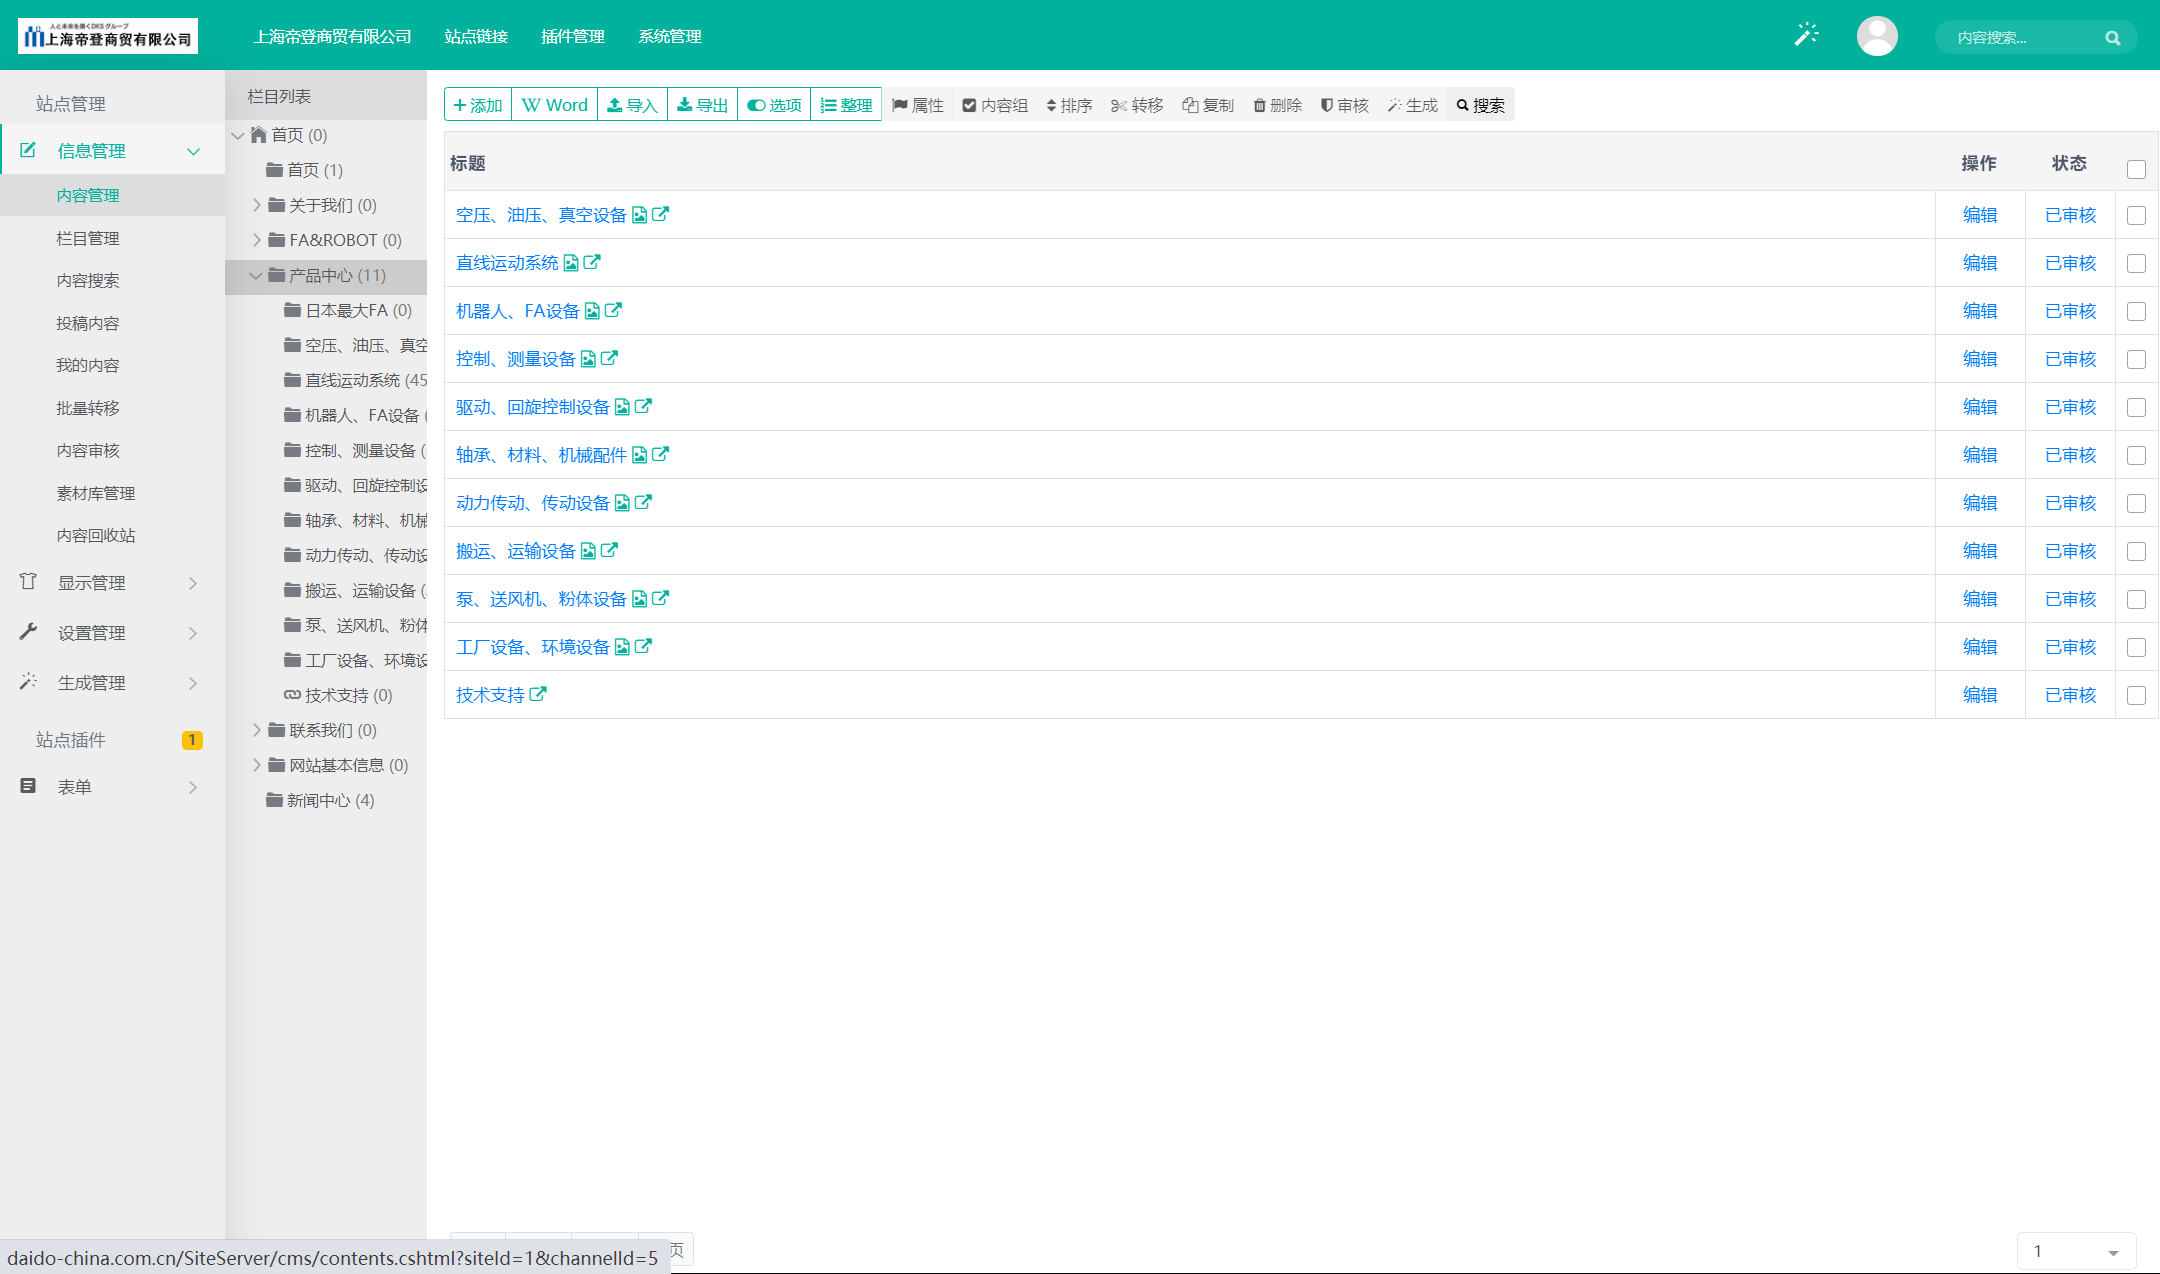Screen dimensions: 2160x1274
Task: Expand the 设置管理 sidebar section
Action: pyautogui.click(x=112, y=633)
